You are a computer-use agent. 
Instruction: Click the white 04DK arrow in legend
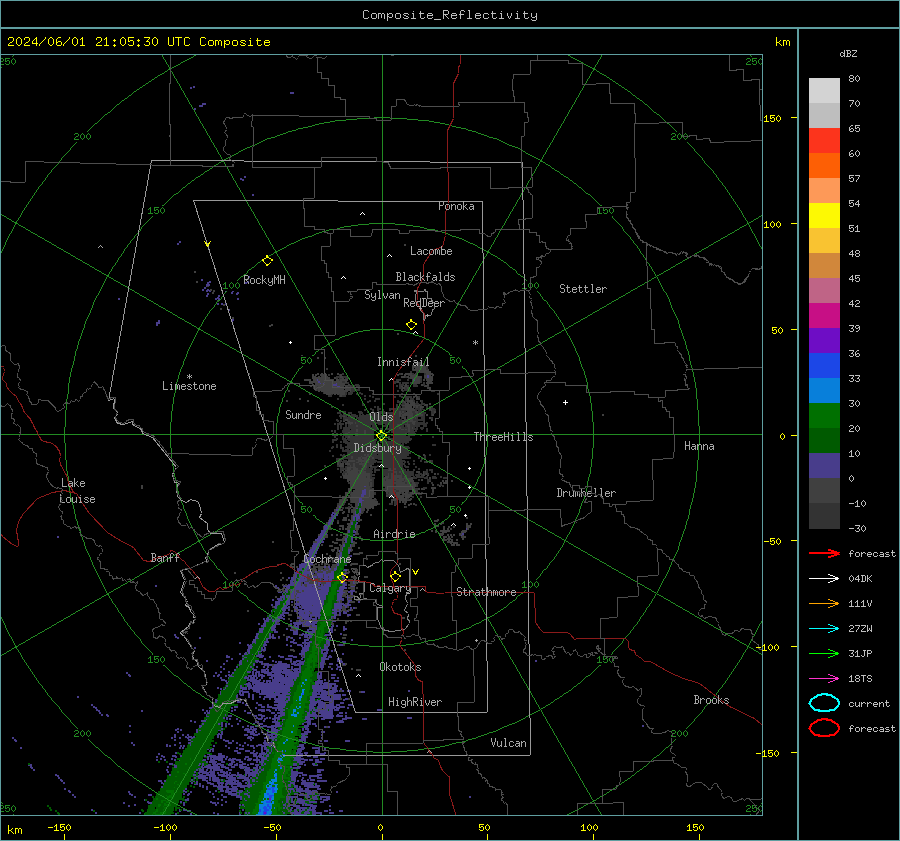[x=824, y=579]
